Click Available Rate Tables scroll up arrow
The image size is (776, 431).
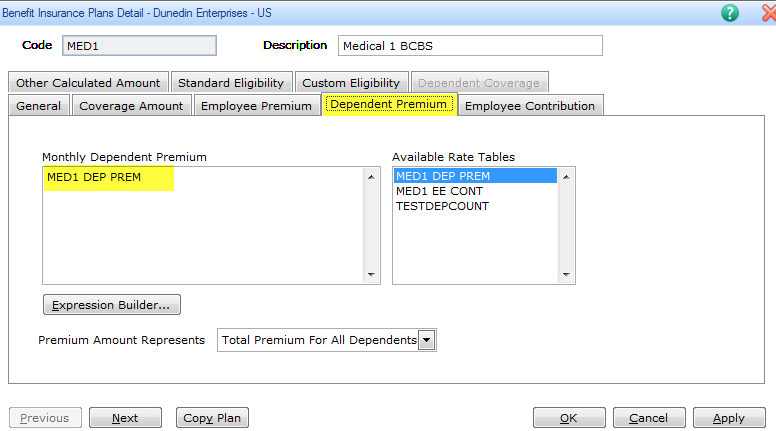[x=566, y=177]
